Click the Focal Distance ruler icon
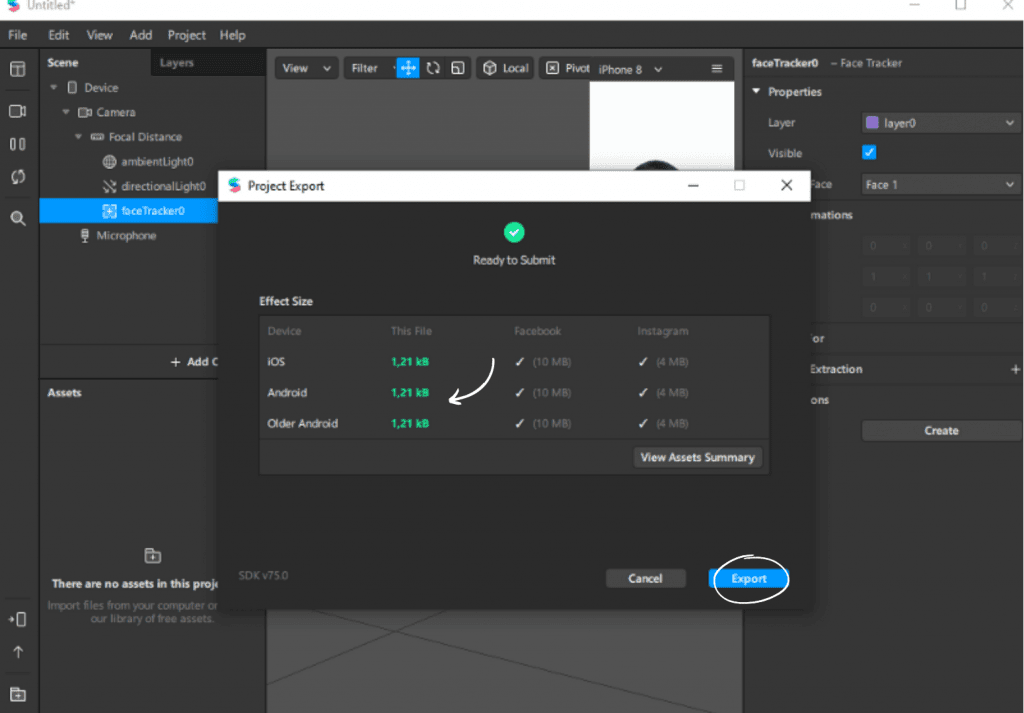This screenshot has width=1024, height=713. point(97,136)
